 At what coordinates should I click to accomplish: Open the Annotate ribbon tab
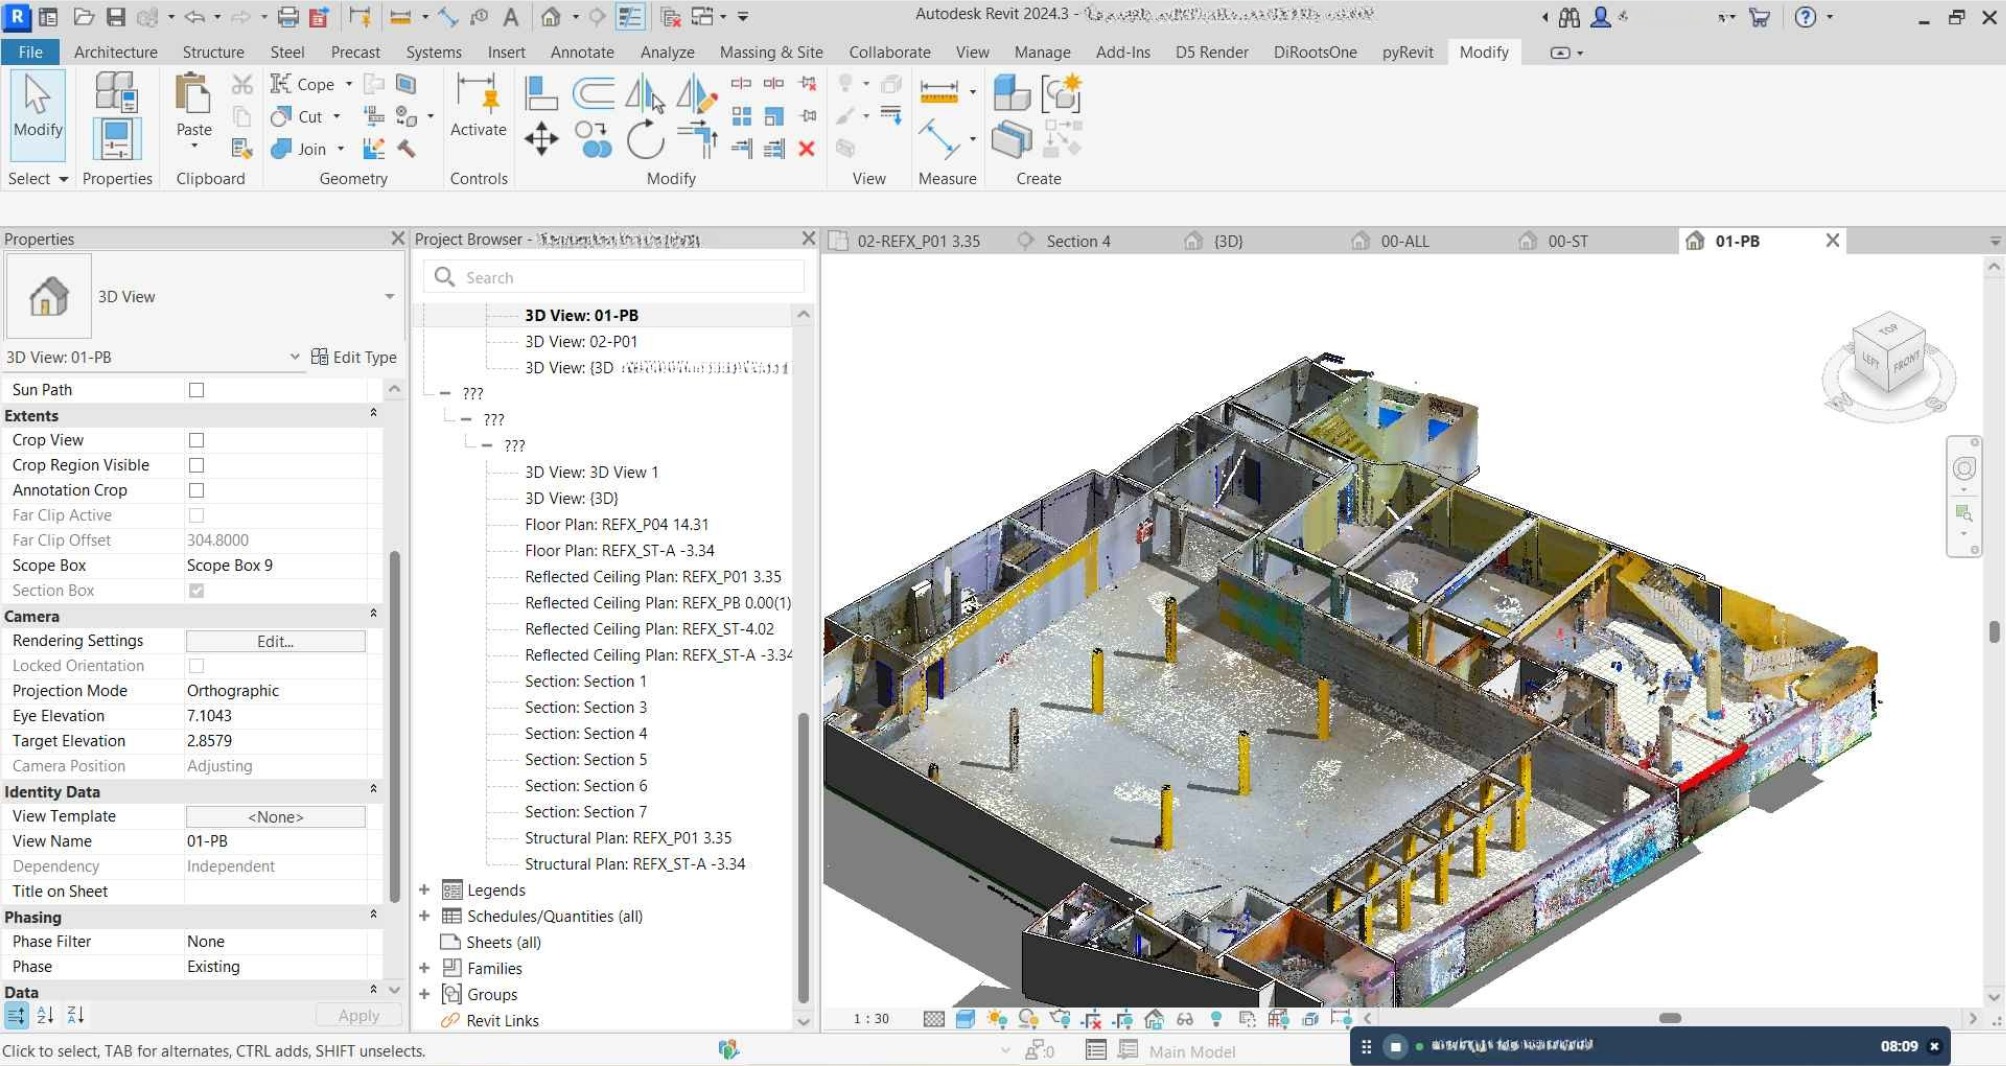[582, 52]
